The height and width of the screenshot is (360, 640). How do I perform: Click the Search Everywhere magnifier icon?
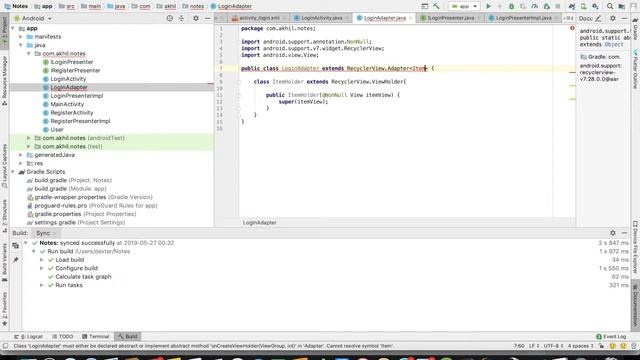(x=610, y=6)
